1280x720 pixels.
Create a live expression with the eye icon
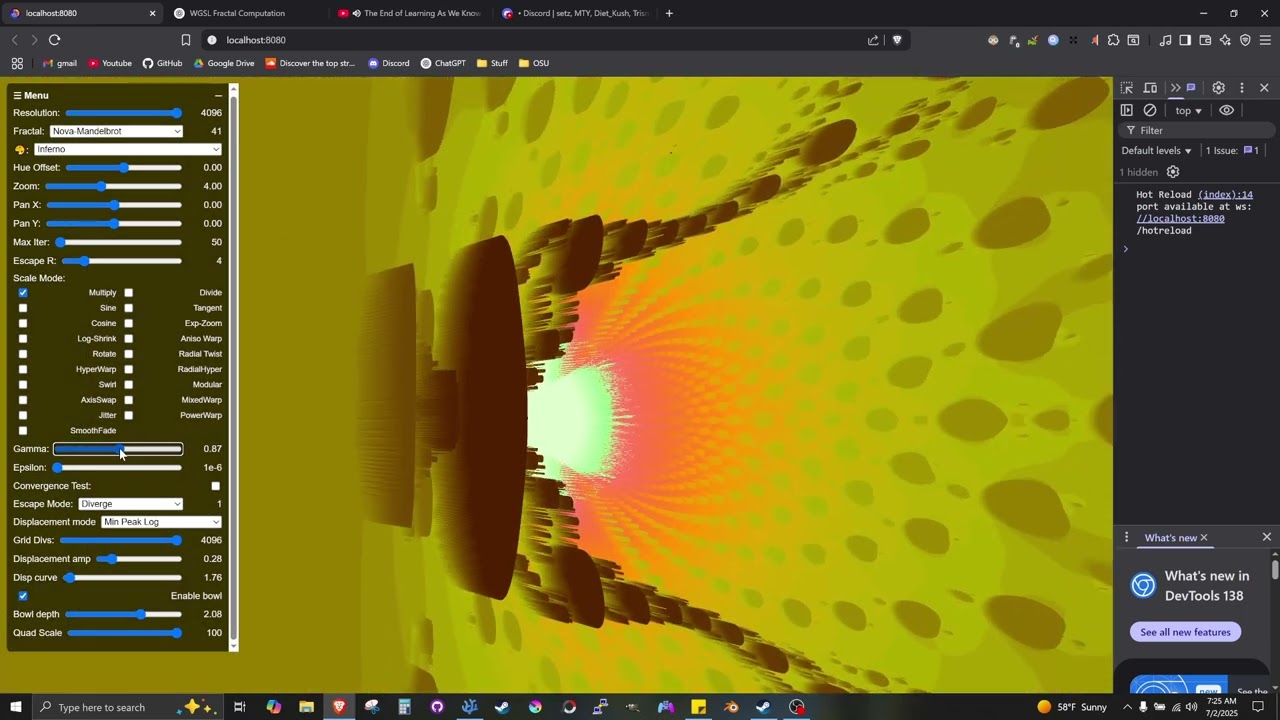click(1226, 110)
